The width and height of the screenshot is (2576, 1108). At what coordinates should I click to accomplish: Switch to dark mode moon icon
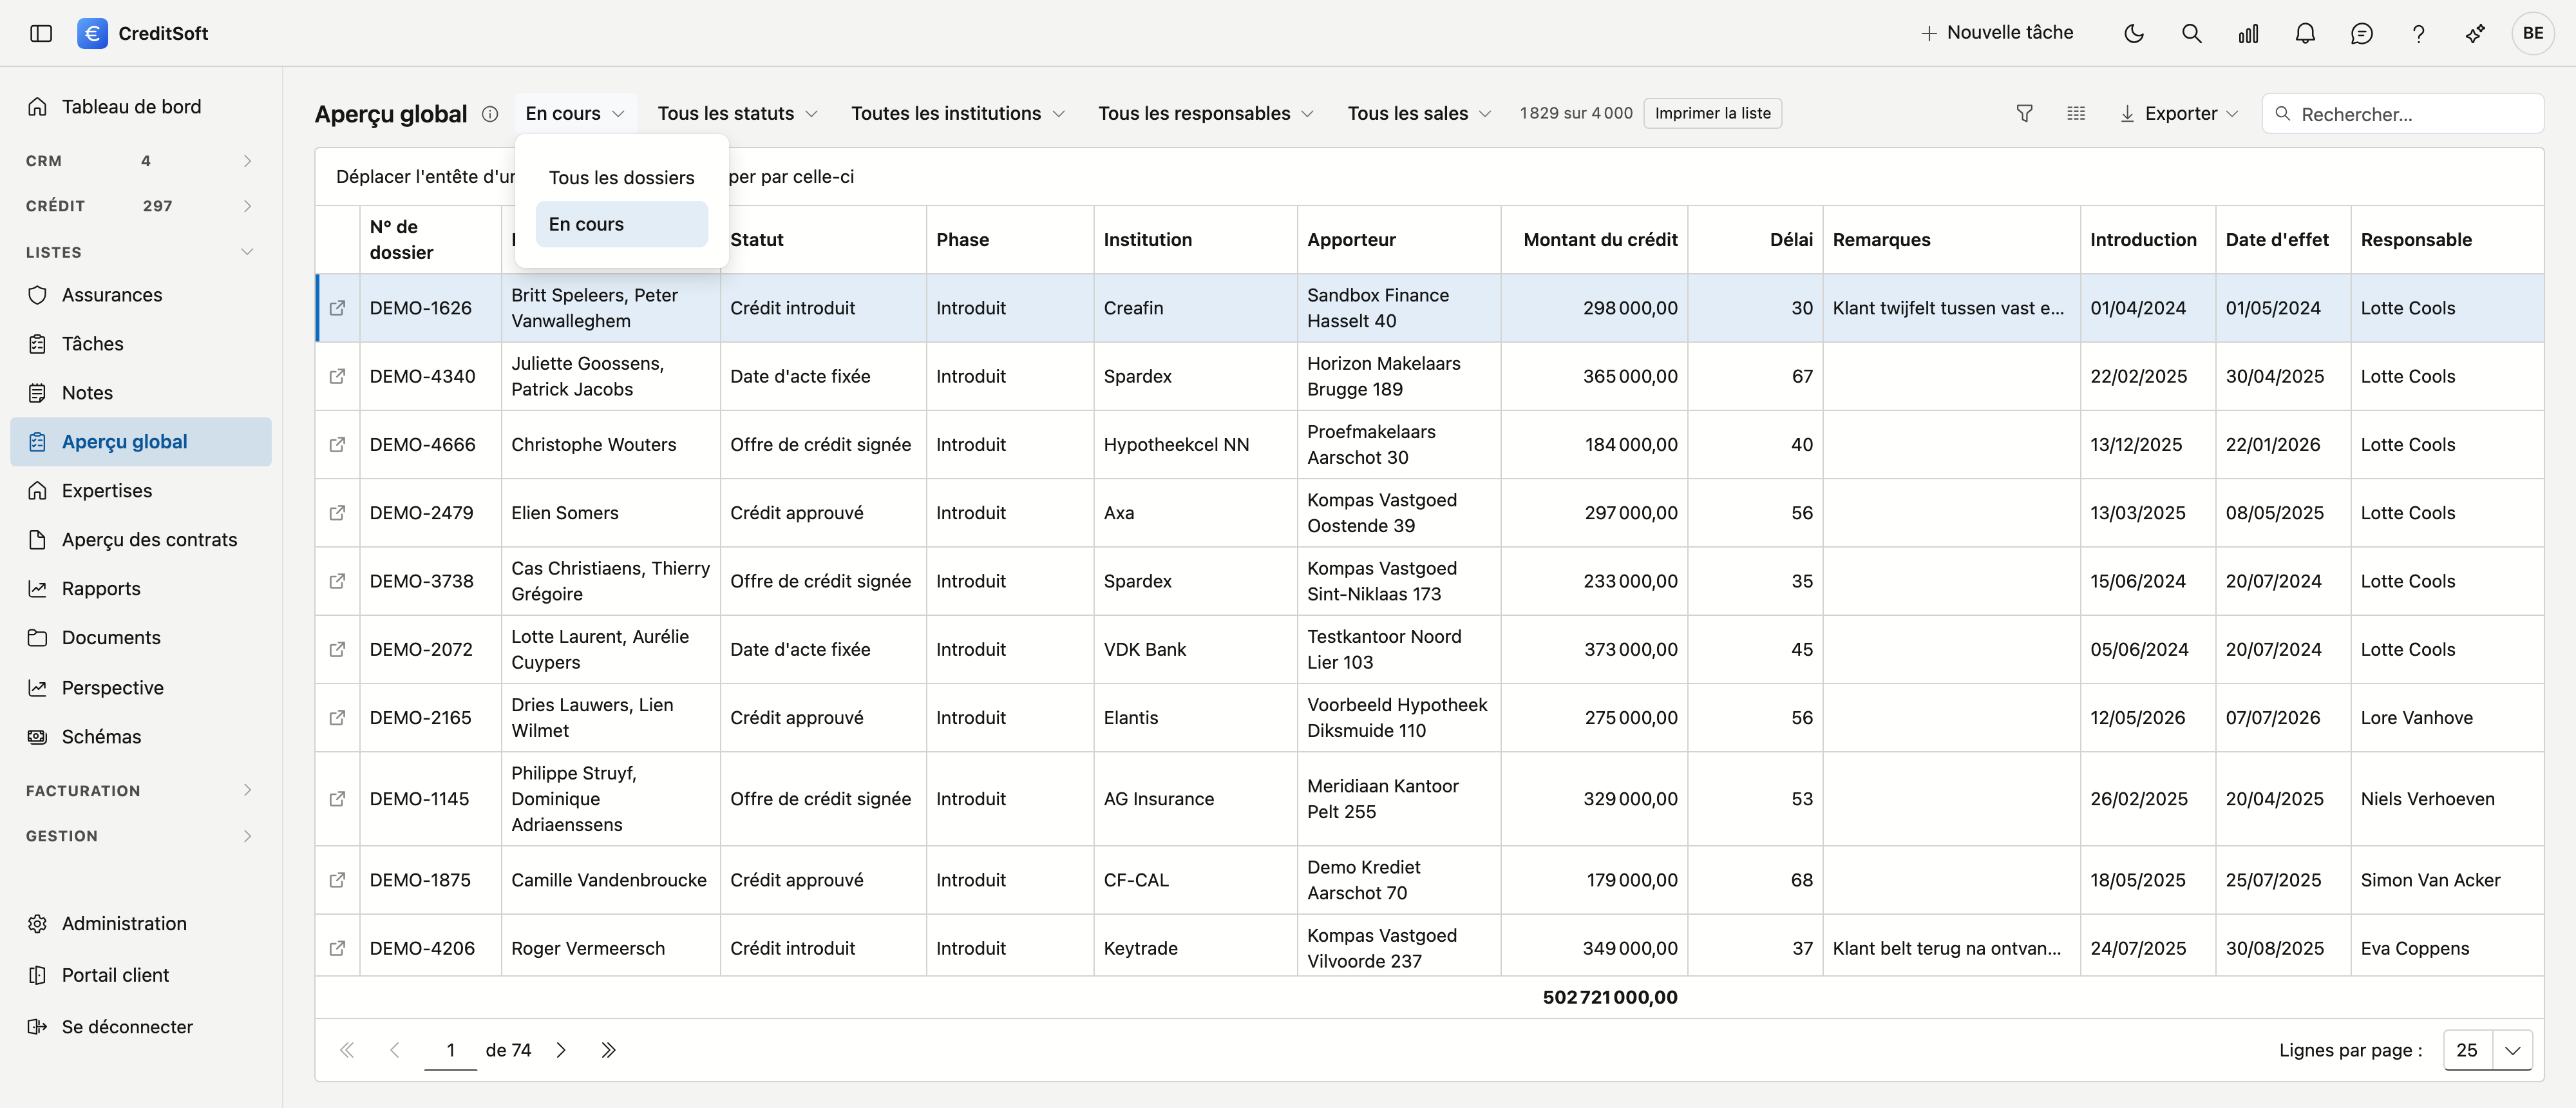coord(2134,33)
